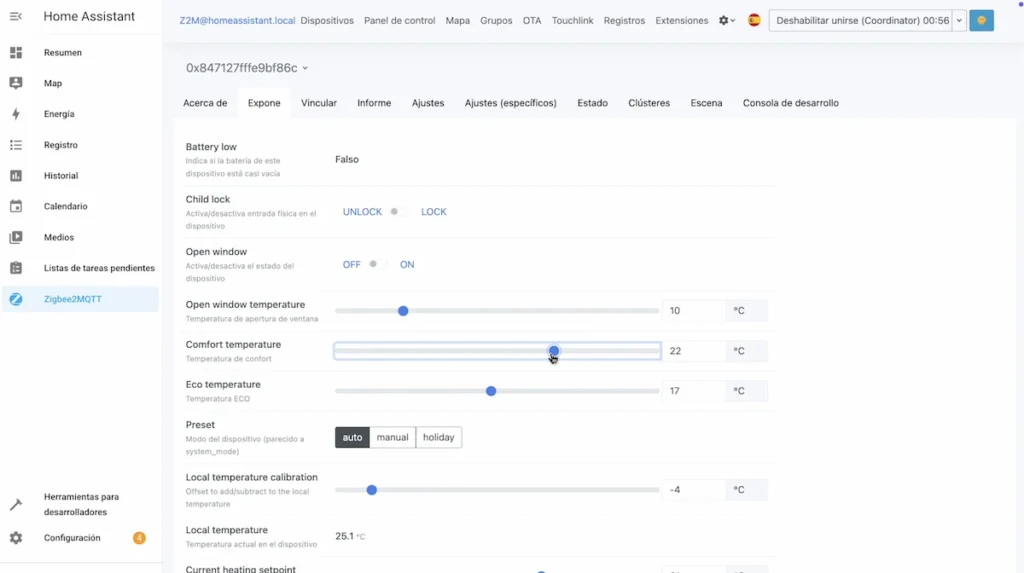1024x573 pixels.
Task: Click the Home Assistant title
Action: pos(89,16)
